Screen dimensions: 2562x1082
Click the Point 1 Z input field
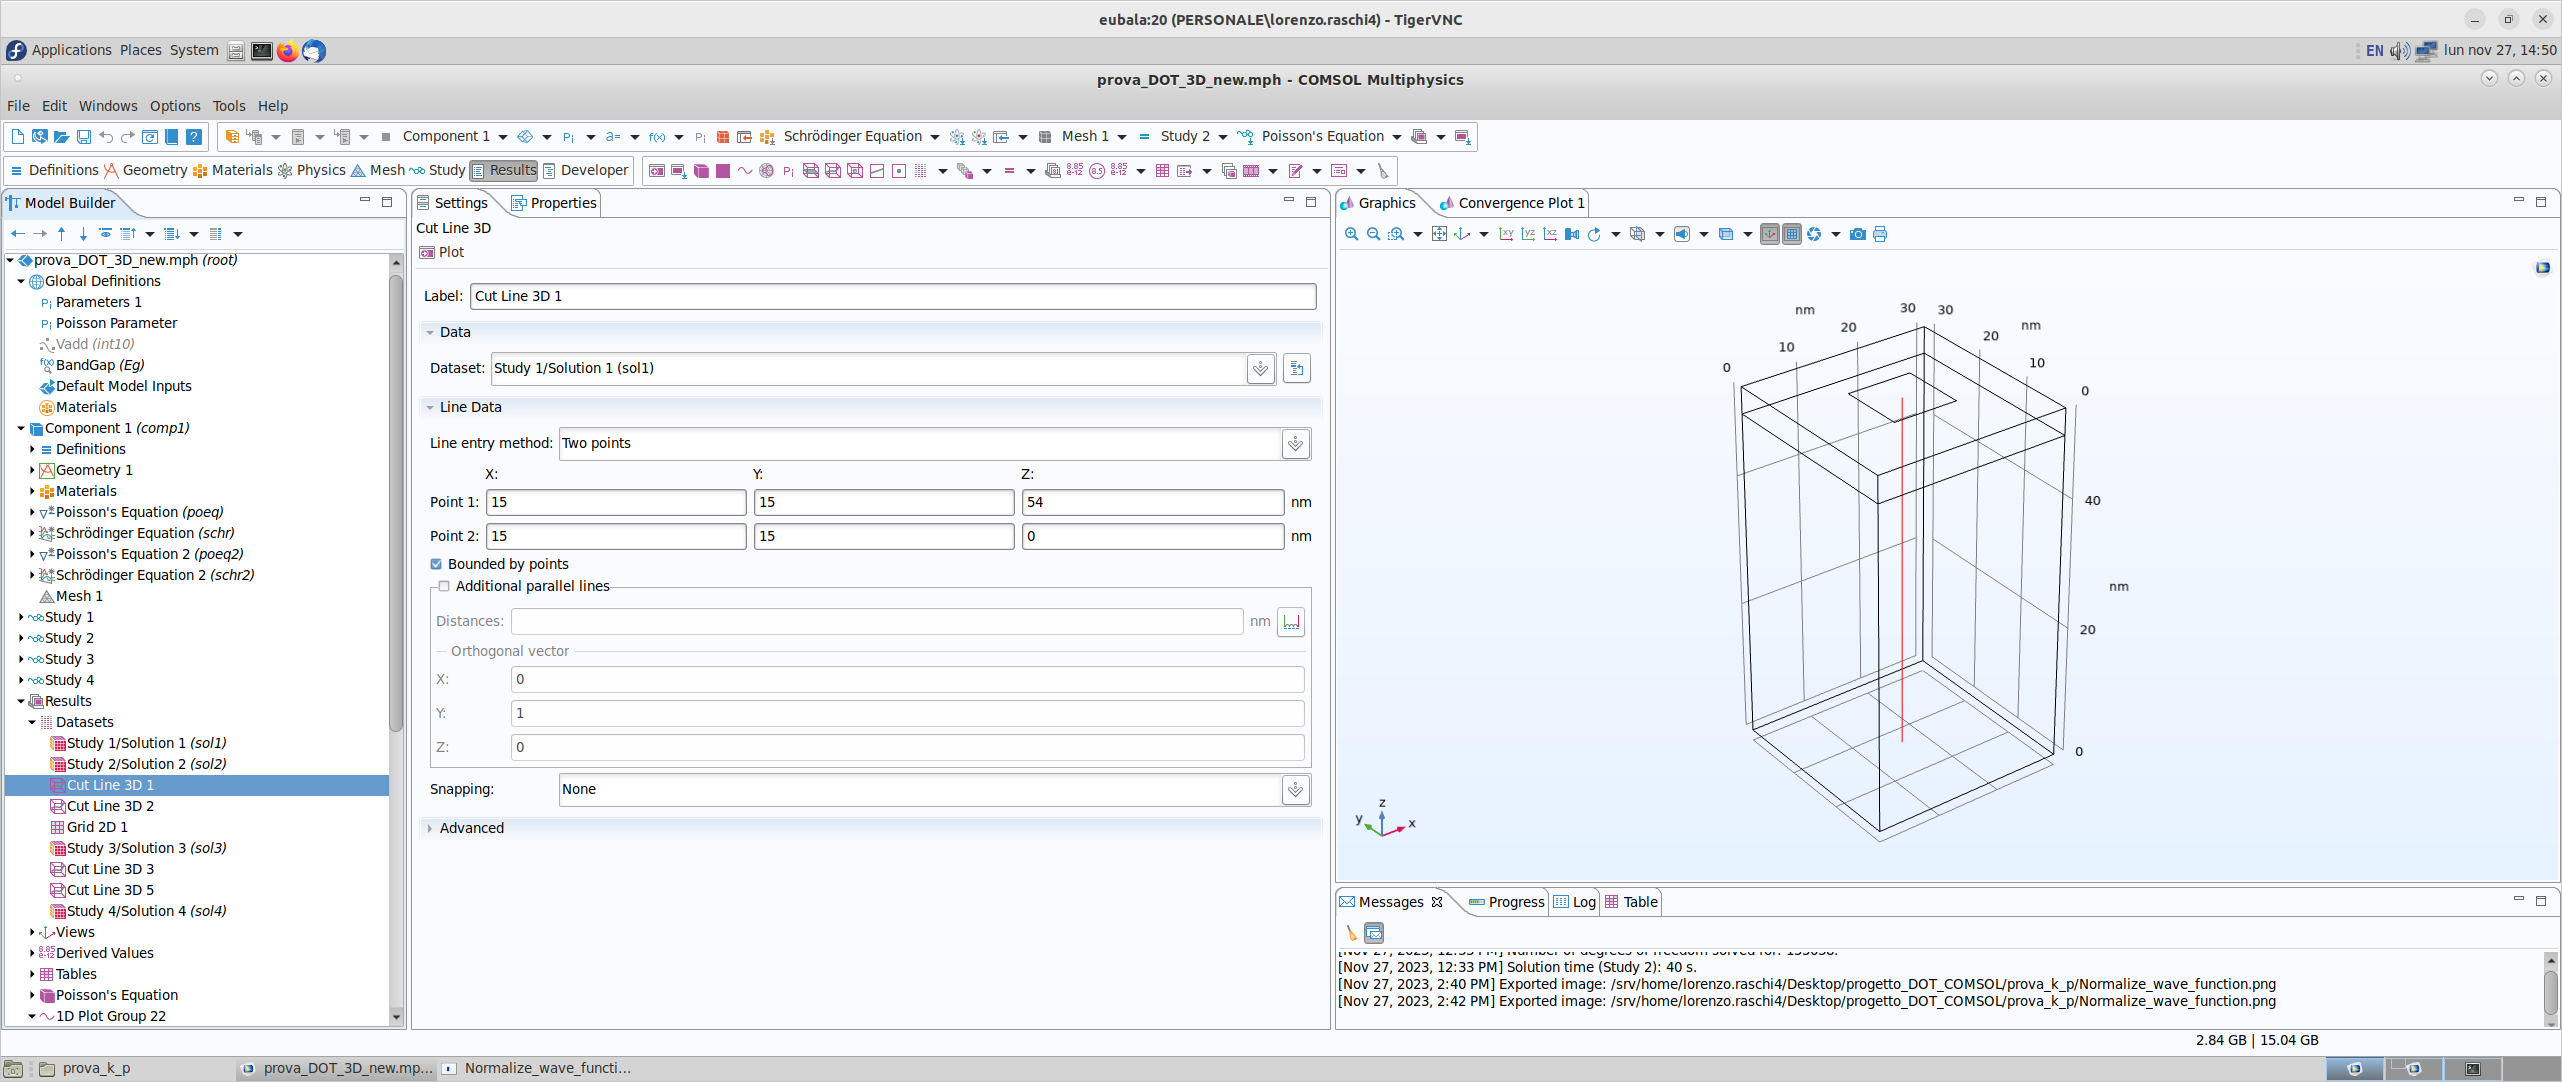[1152, 502]
